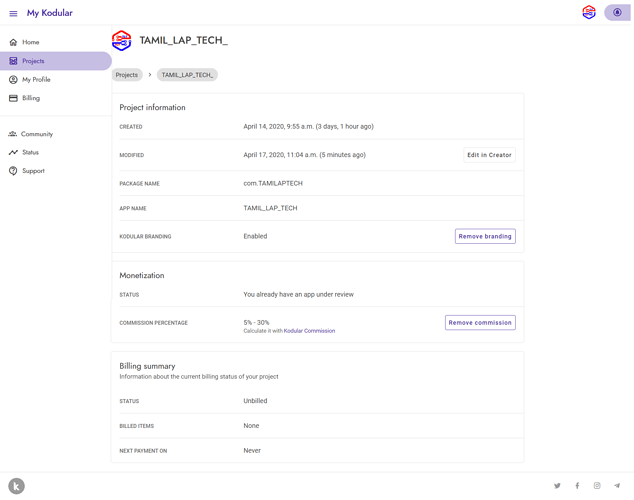This screenshot has width=634, height=500.
Task: Click the breadcrumb chevron separator
Action: [x=150, y=75]
